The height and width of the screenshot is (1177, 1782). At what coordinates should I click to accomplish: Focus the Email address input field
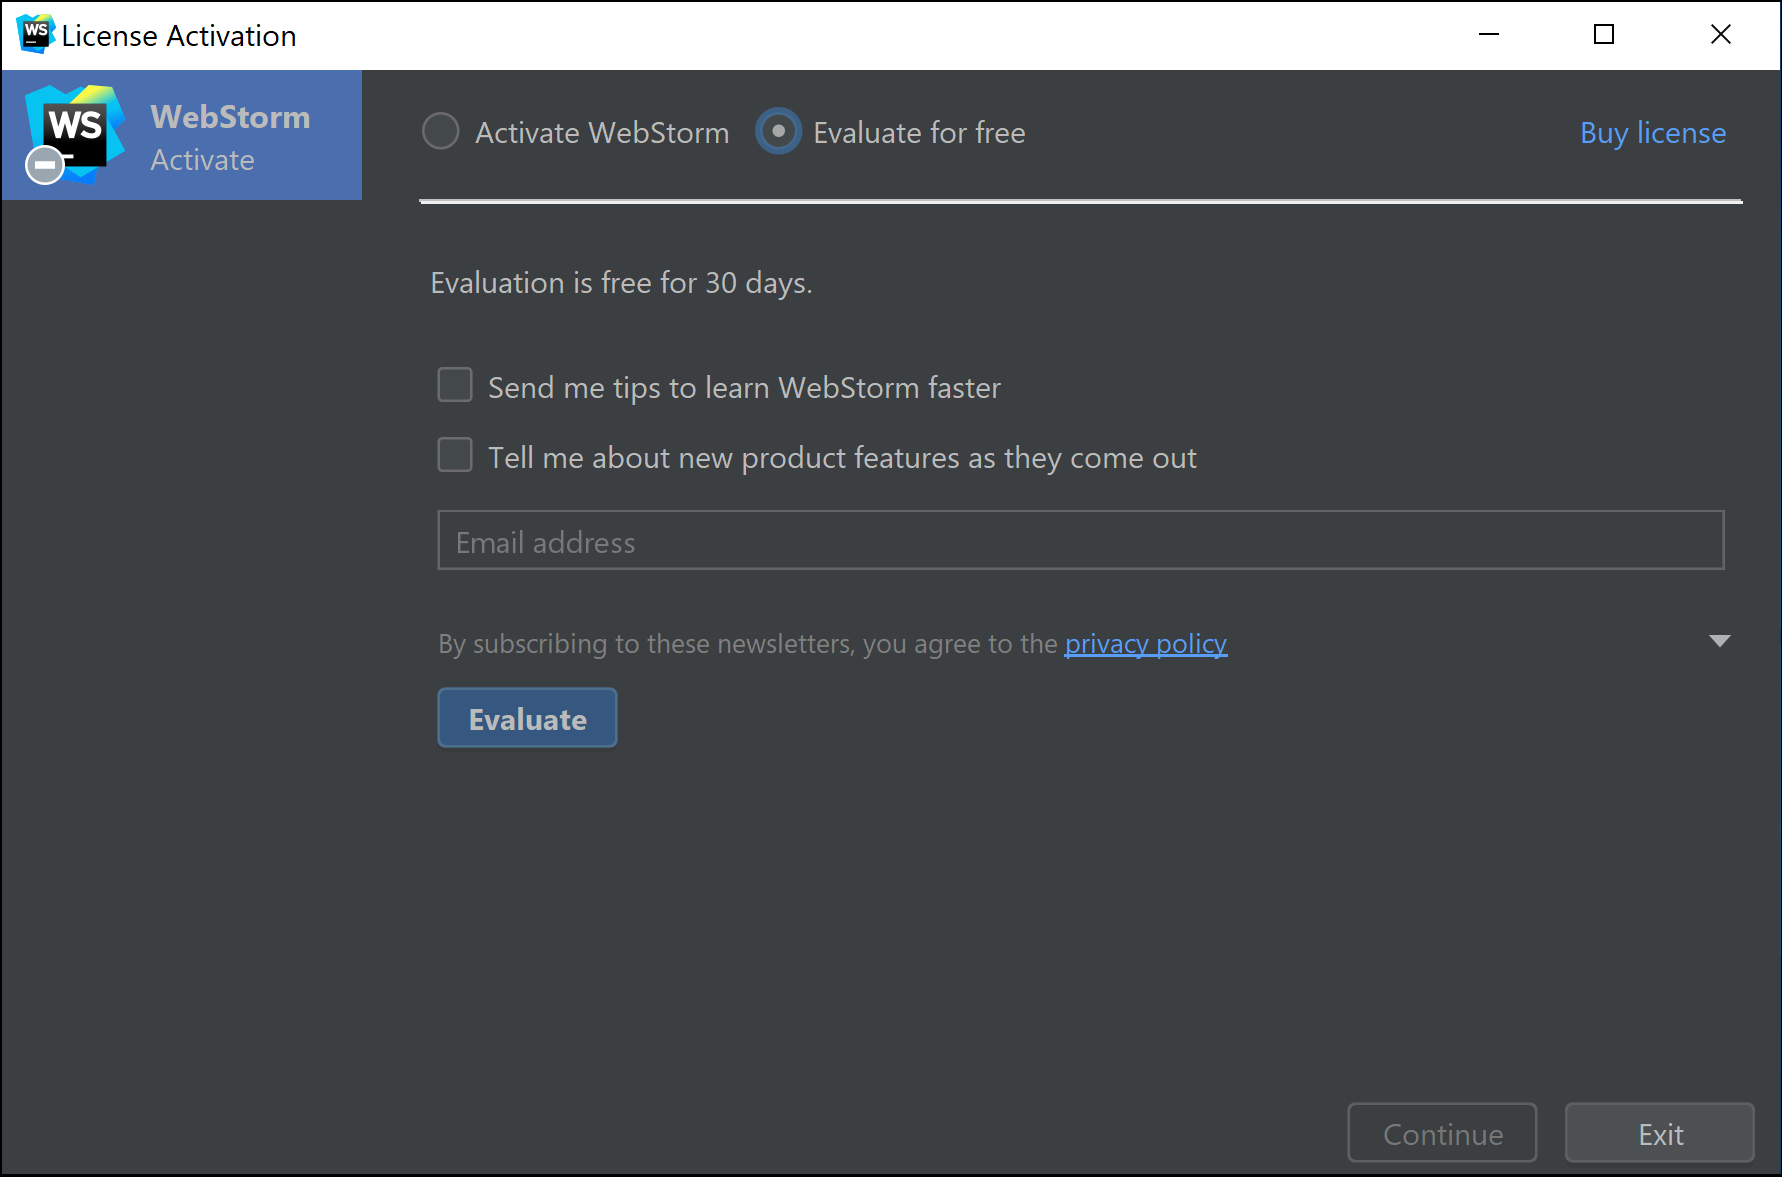(x=1080, y=541)
